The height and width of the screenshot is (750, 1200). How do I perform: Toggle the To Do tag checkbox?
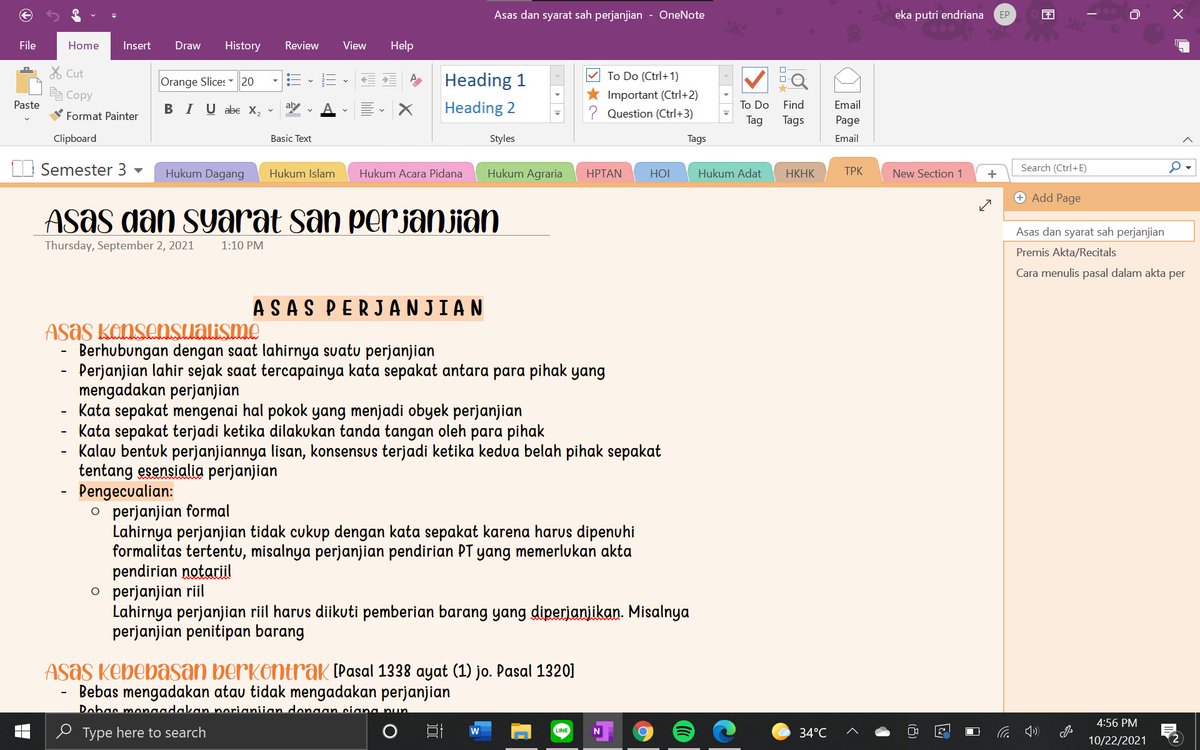593,76
